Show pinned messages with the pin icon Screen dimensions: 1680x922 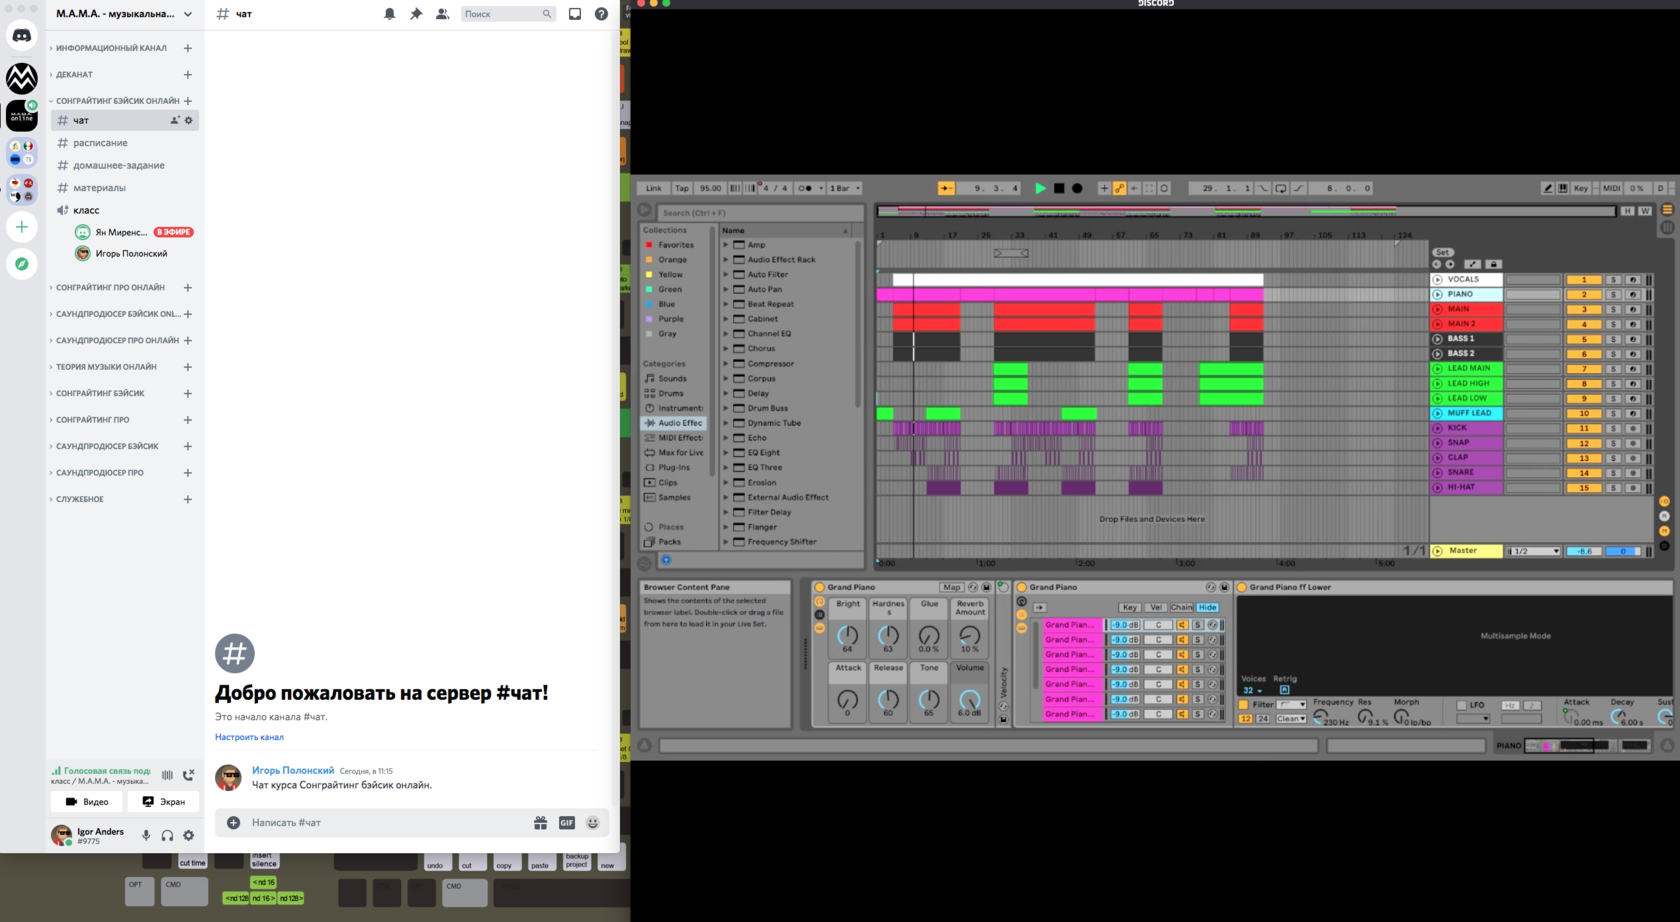(x=416, y=14)
